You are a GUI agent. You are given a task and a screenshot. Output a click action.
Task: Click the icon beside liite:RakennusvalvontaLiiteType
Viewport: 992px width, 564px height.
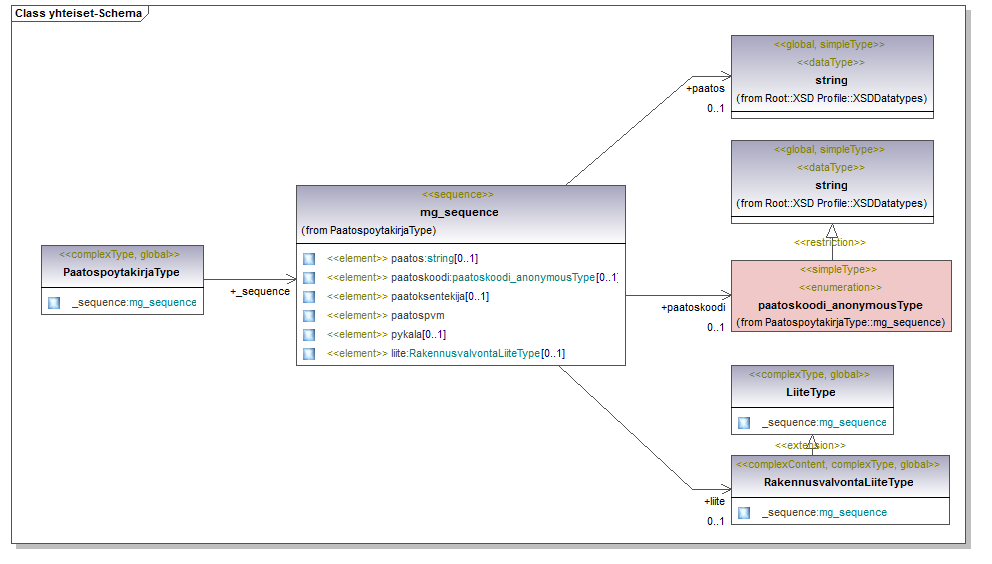309,354
